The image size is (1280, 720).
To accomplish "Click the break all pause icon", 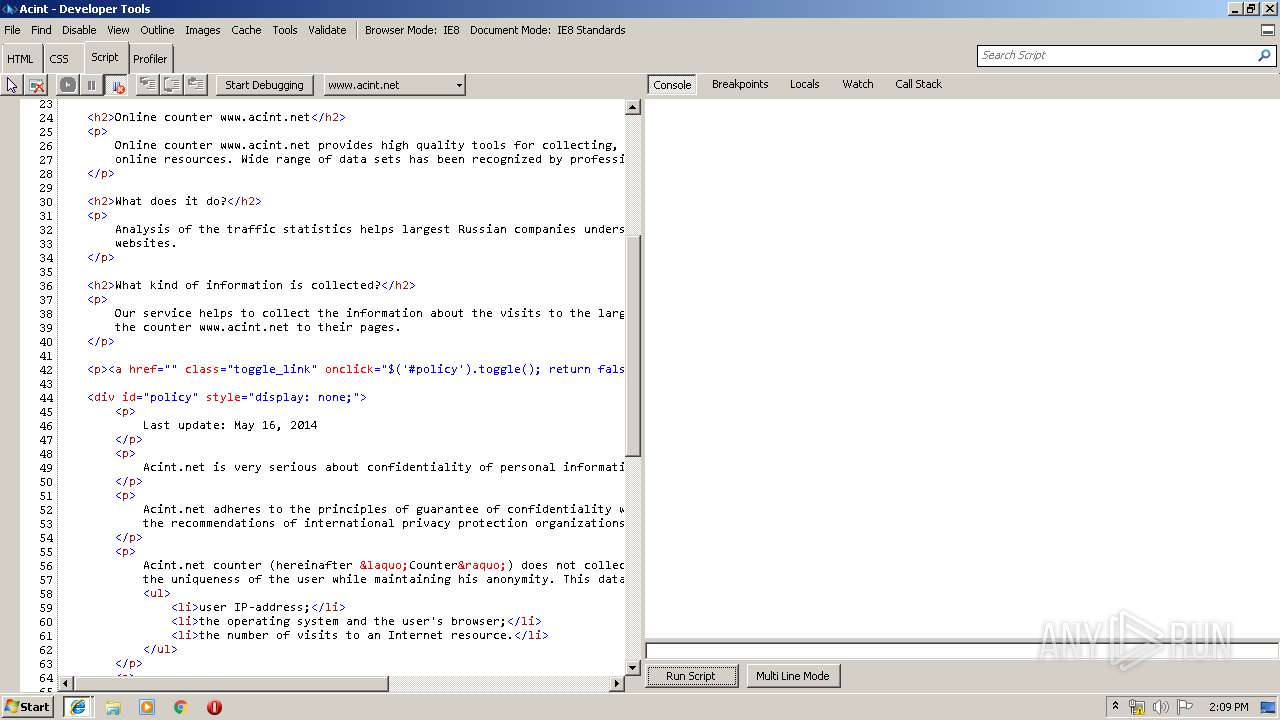I will coord(91,85).
